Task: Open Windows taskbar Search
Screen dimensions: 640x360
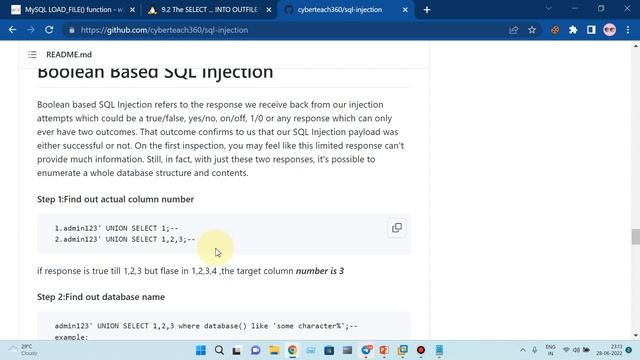Action: click(219, 350)
